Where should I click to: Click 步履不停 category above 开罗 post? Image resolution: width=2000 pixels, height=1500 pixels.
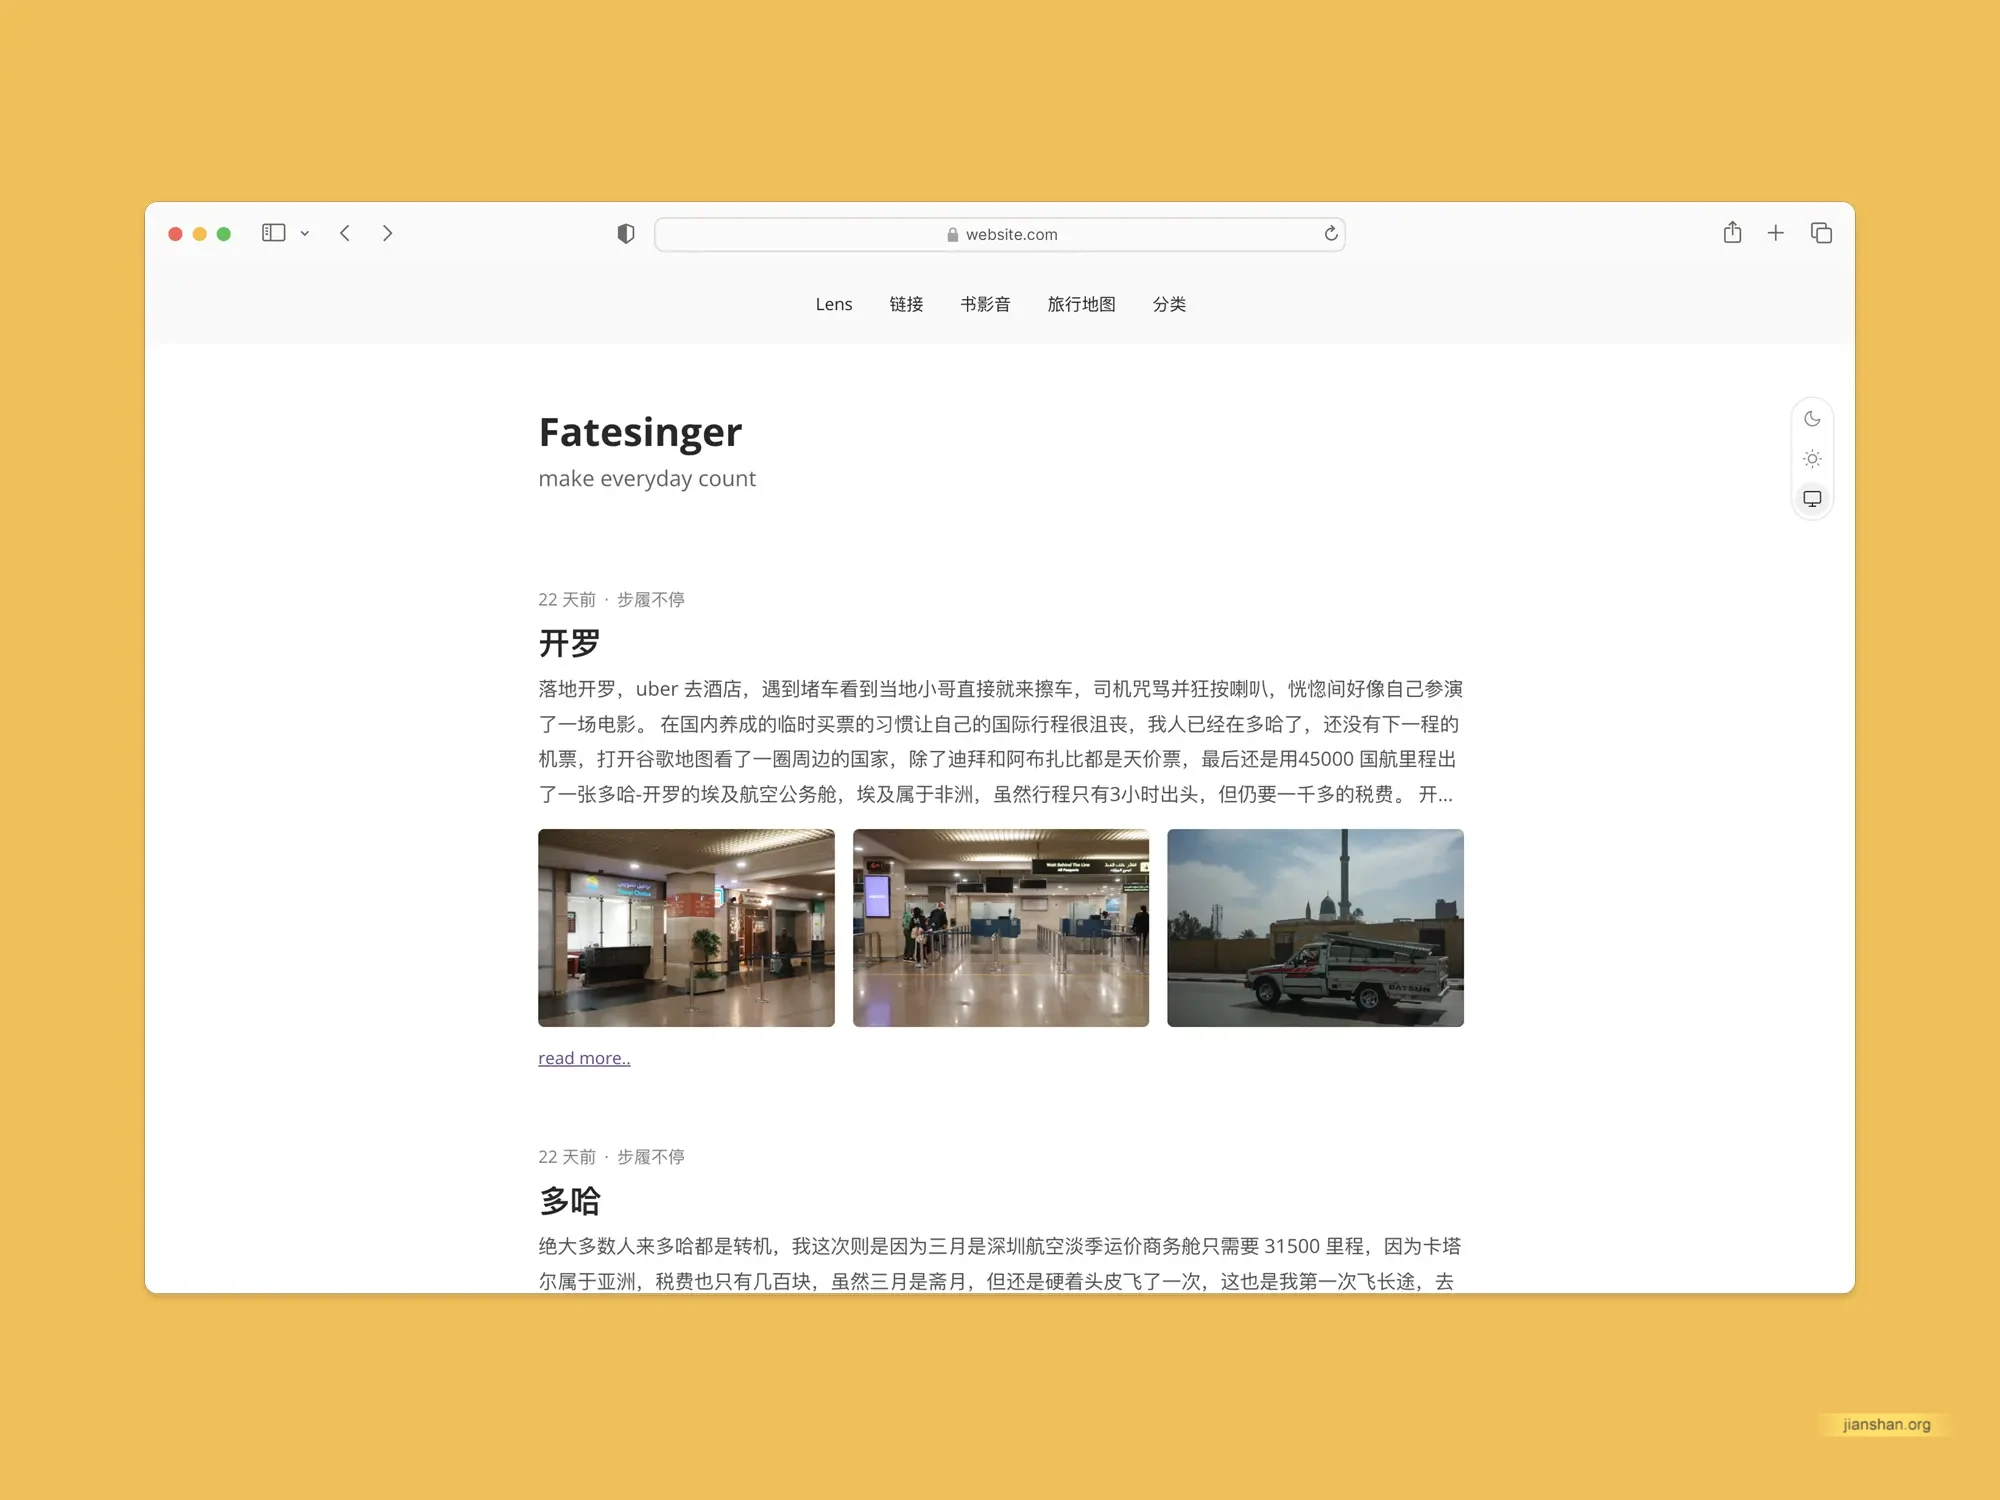point(651,599)
